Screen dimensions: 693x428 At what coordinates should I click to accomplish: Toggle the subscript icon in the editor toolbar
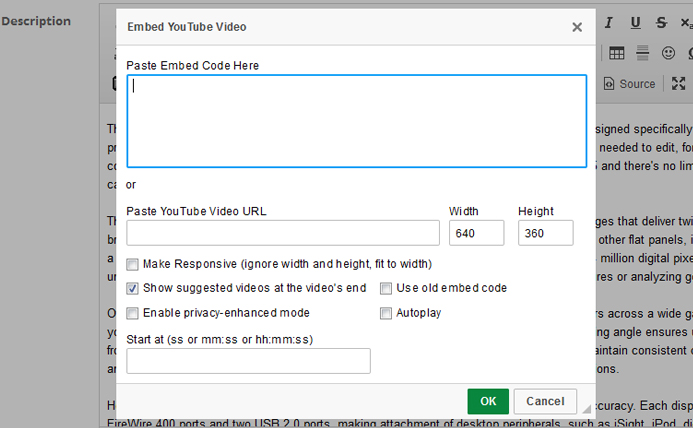686,23
